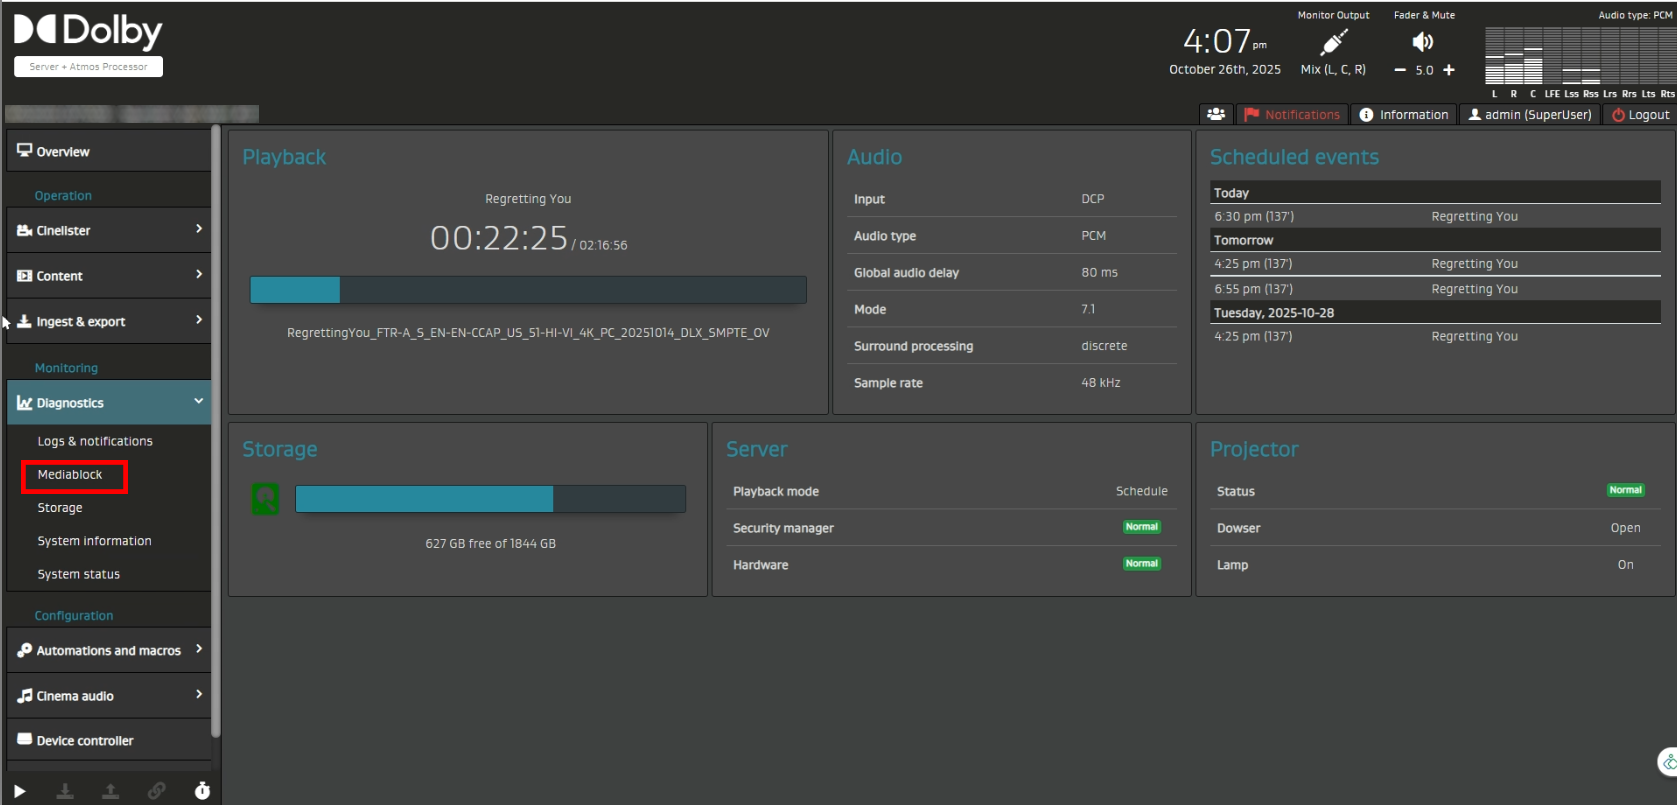Viewport: 1677px width, 805px height.
Task: Click the monitor output audio jack icon
Action: [x=1333, y=43]
